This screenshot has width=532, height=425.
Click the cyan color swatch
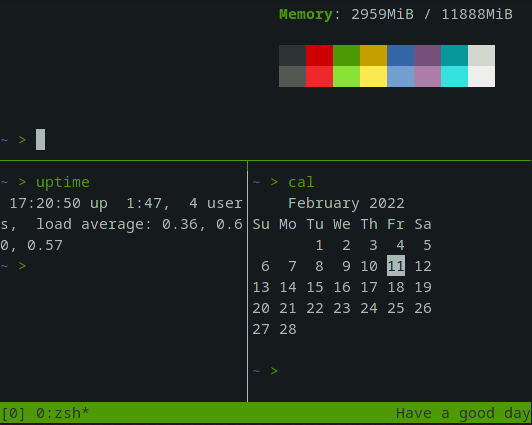coord(454,76)
